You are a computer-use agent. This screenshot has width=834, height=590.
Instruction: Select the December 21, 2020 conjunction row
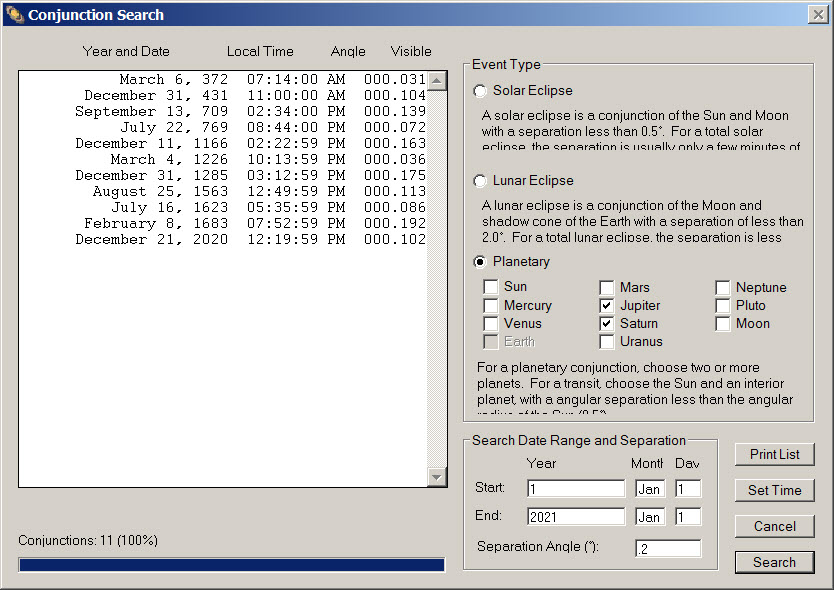[223, 239]
